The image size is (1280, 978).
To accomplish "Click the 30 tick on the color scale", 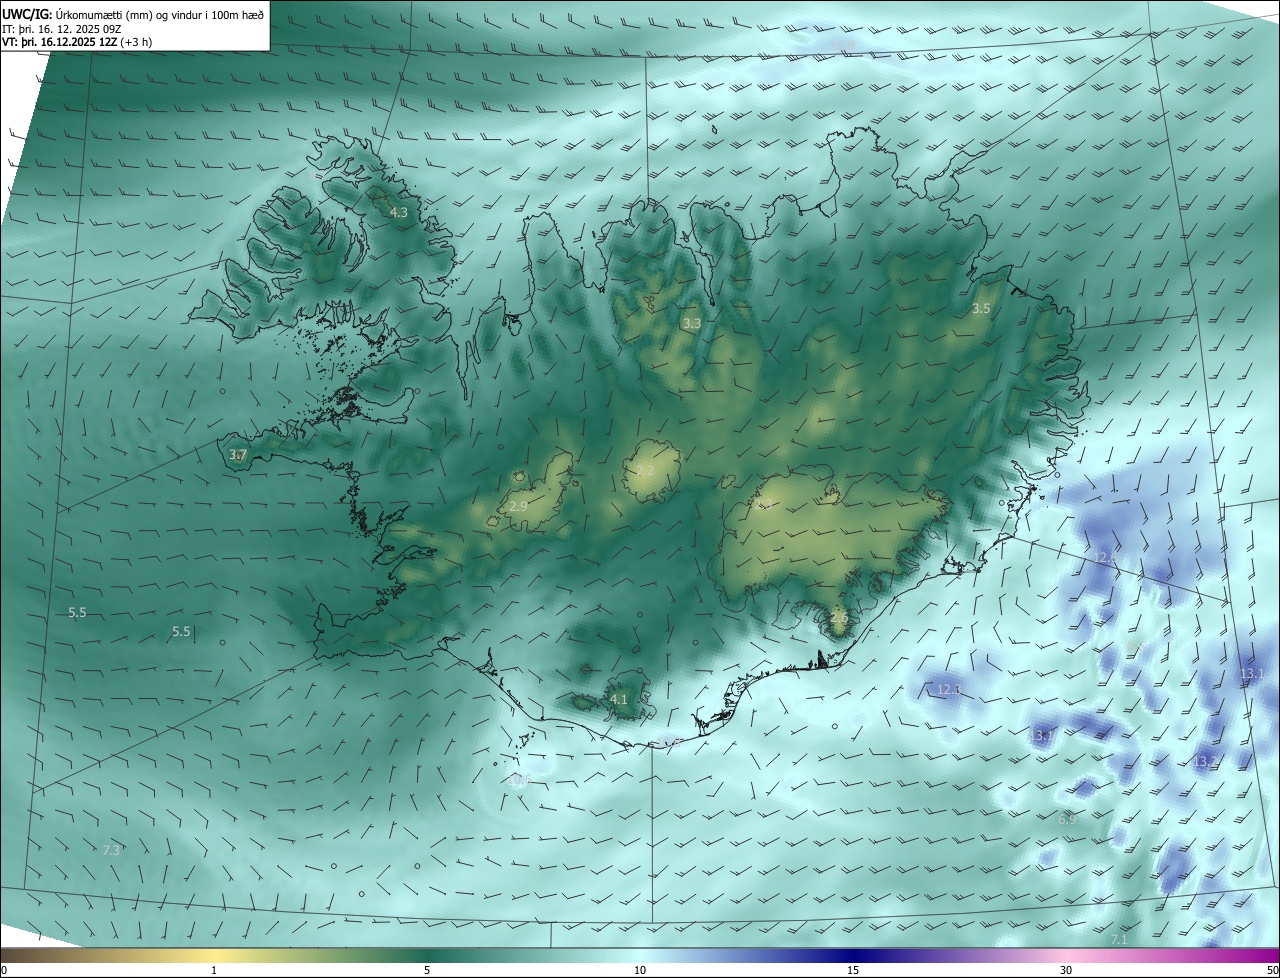I will [x=1066, y=970].
